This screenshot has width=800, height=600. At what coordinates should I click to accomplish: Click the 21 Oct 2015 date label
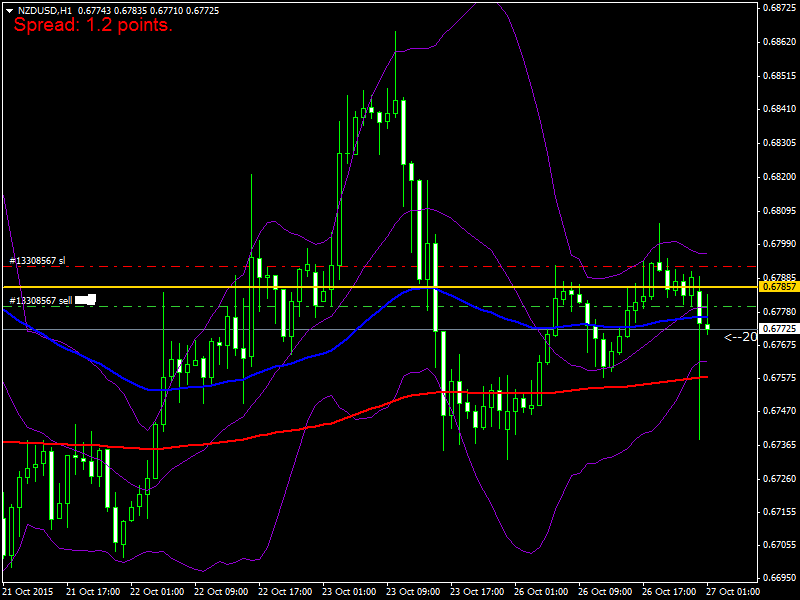point(28,591)
